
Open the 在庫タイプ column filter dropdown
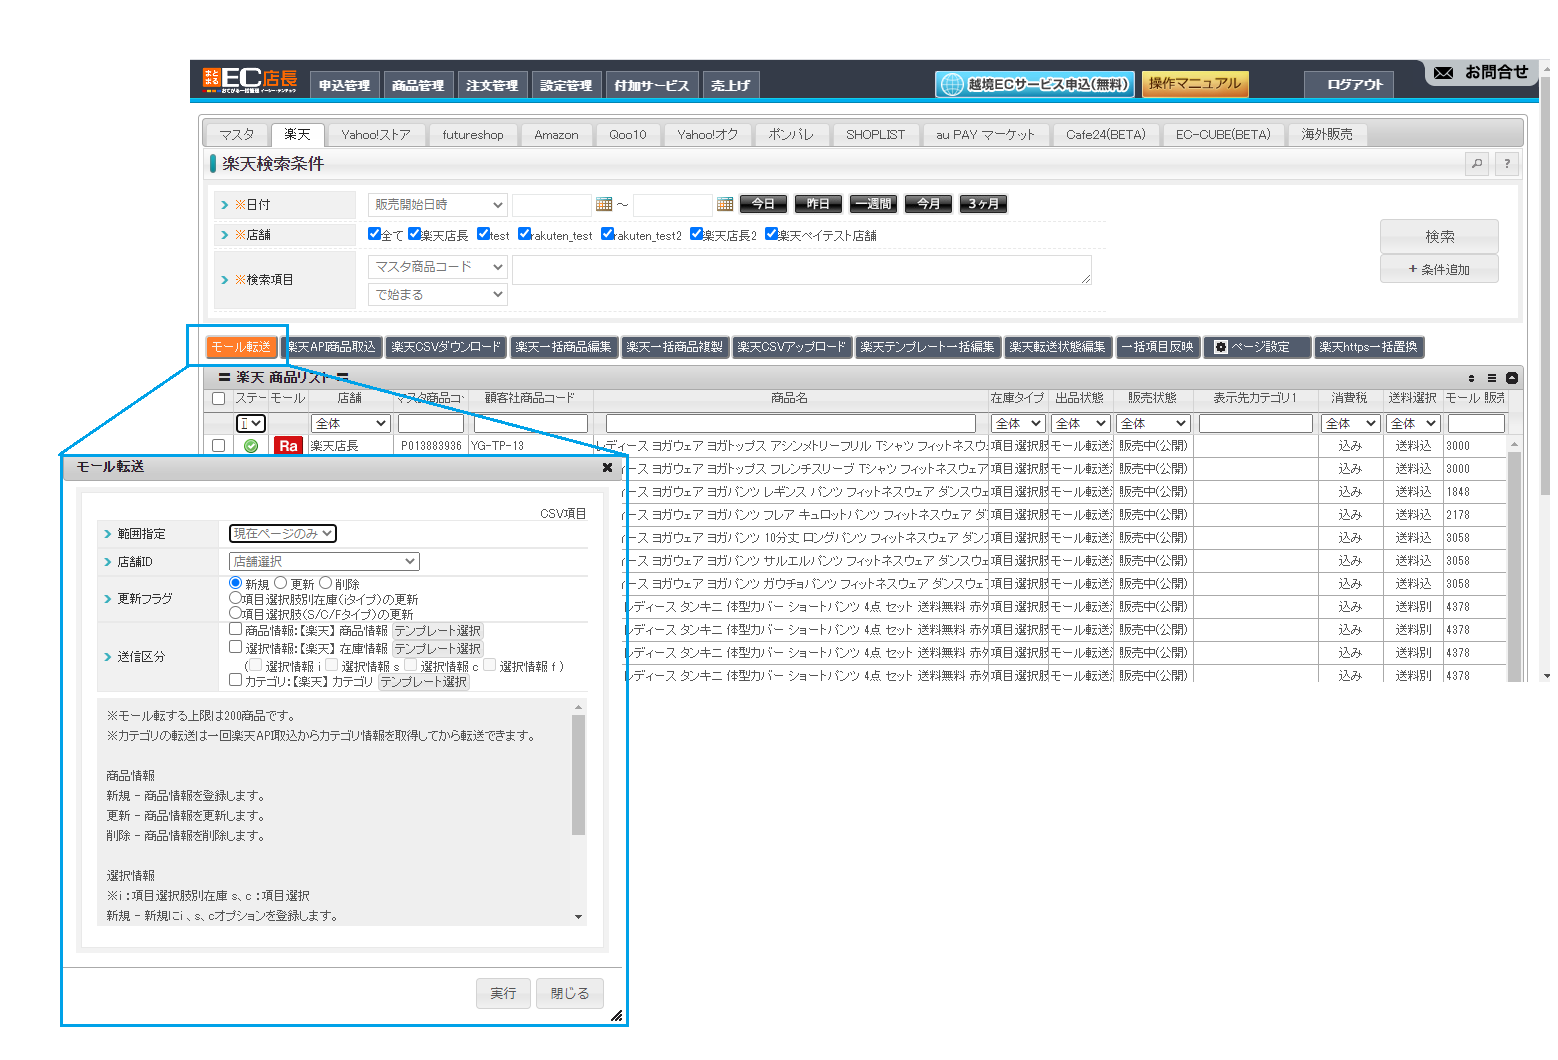(x=1018, y=424)
